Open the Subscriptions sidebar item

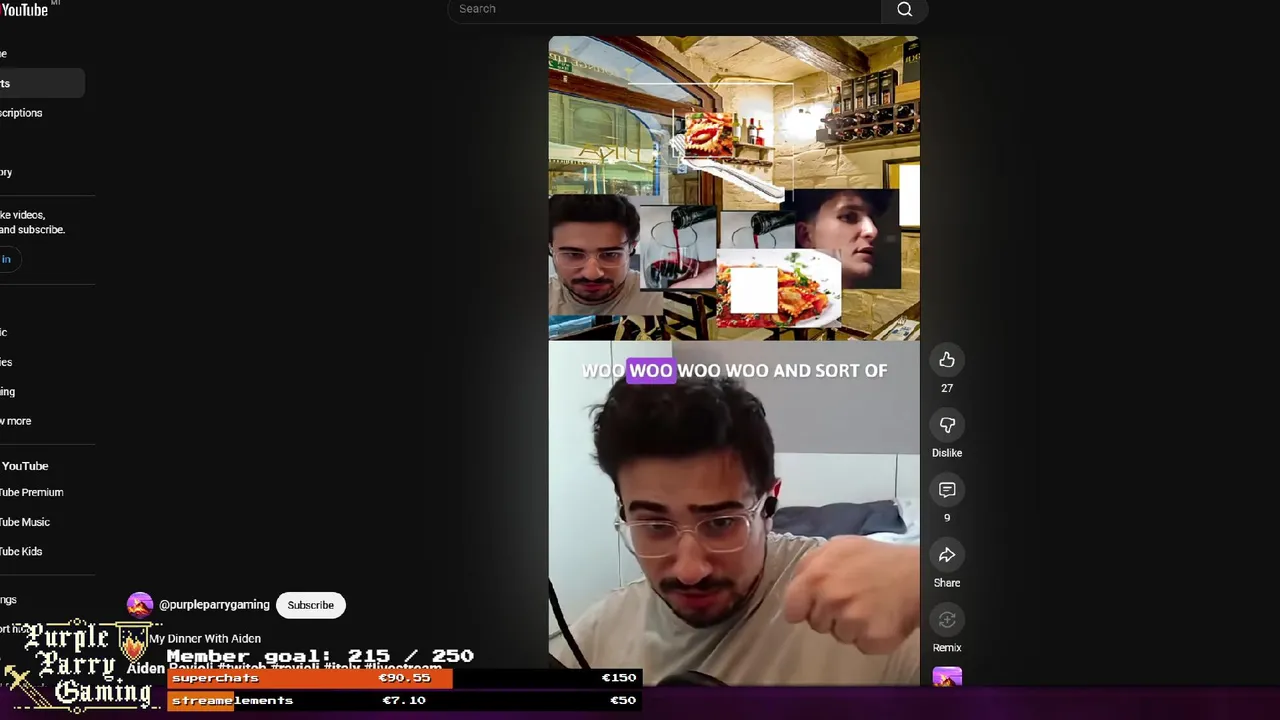pyautogui.click(x=21, y=113)
